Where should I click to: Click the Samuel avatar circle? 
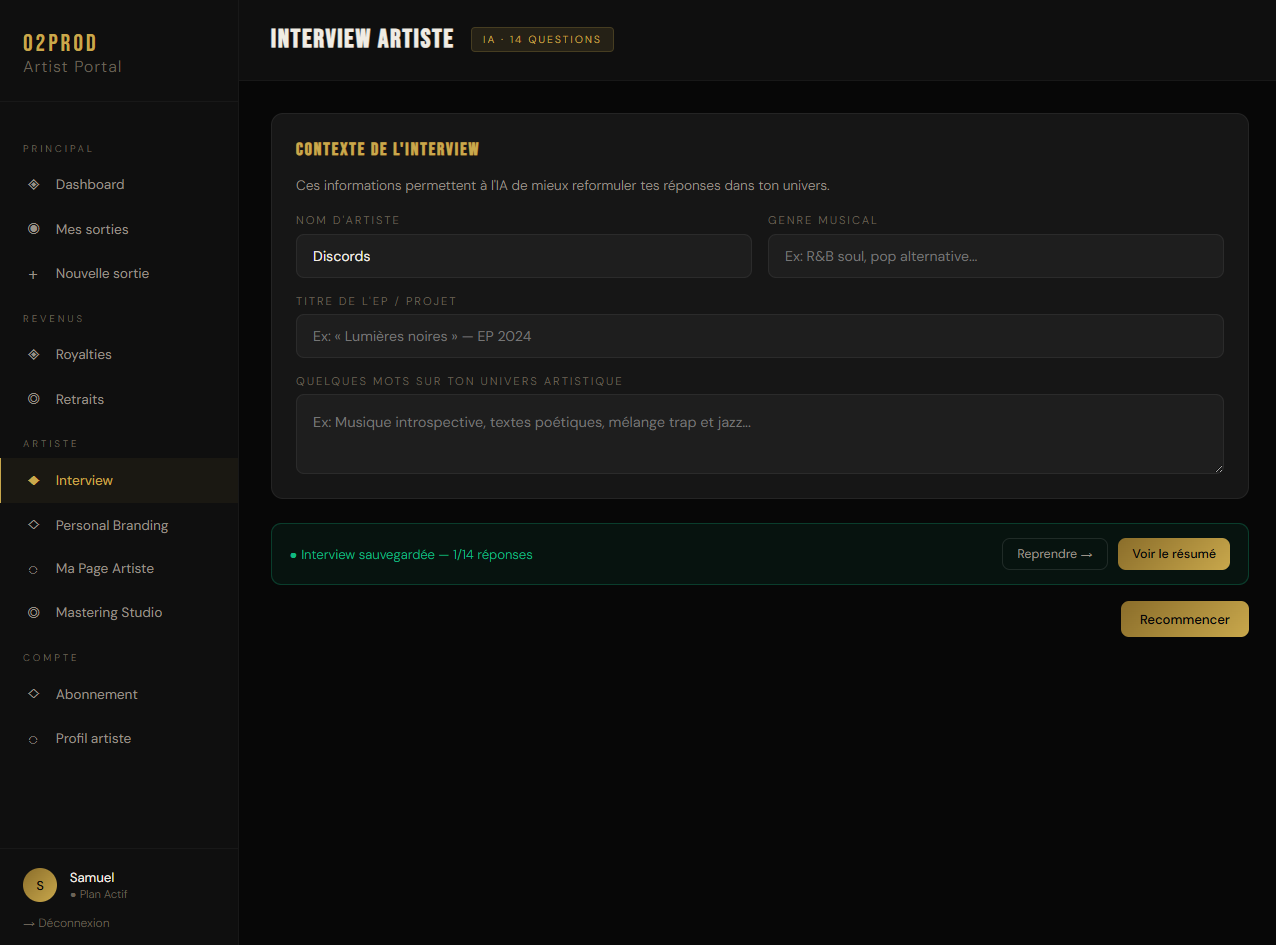(40, 885)
